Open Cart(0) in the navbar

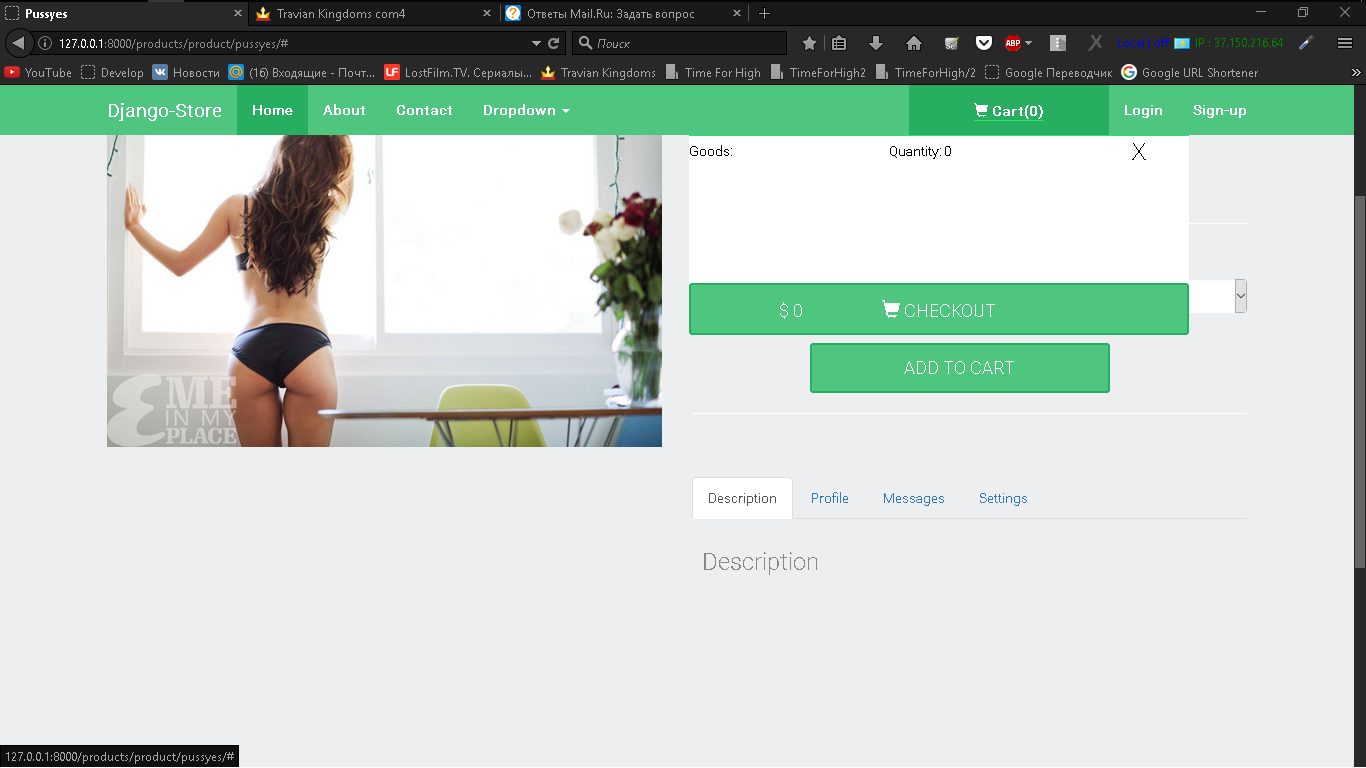click(x=1009, y=110)
